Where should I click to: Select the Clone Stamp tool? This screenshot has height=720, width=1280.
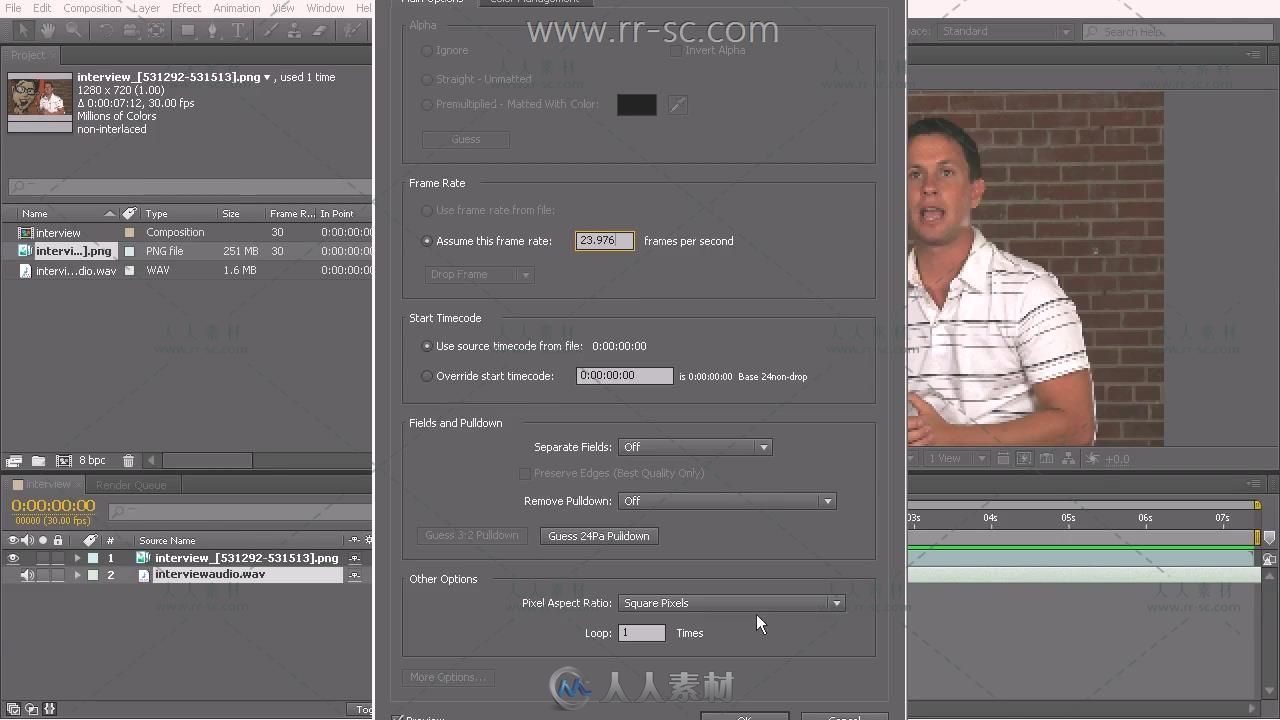[295, 30]
